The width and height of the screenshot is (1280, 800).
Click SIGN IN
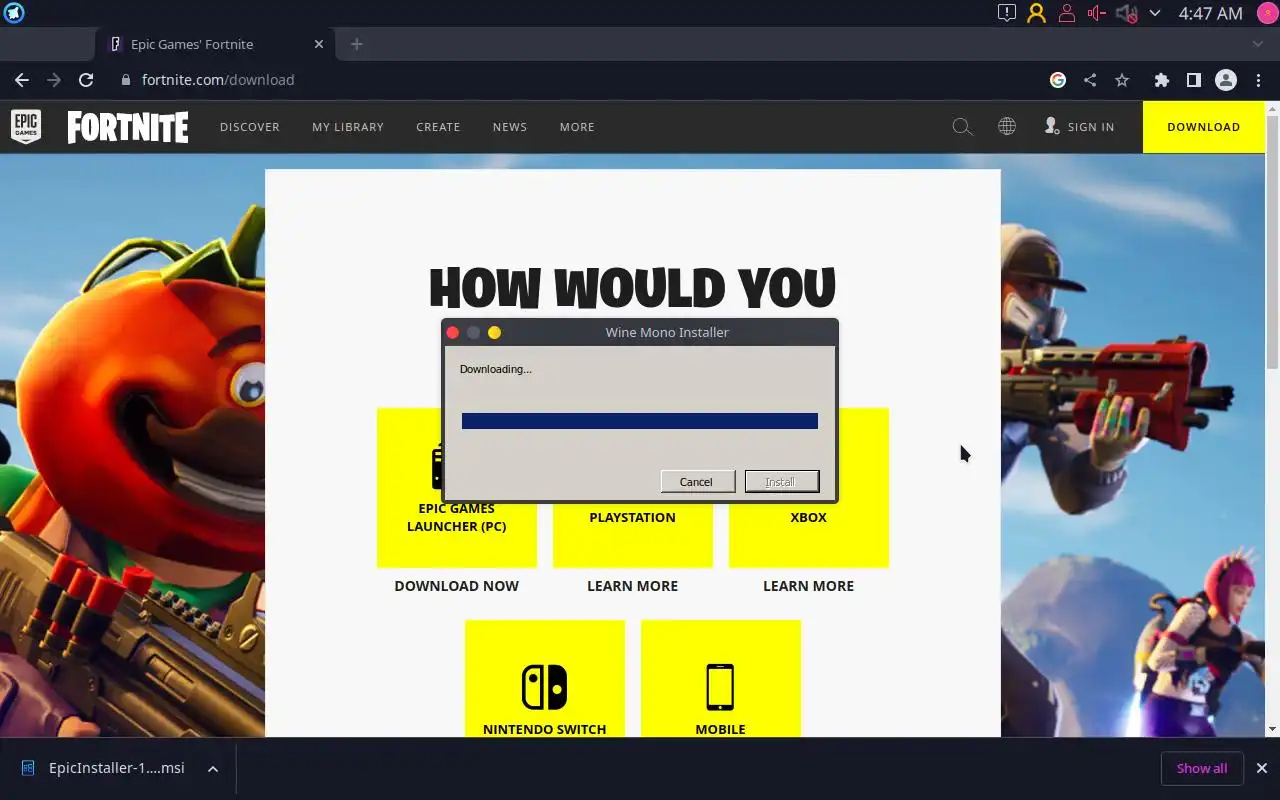(x=1079, y=127)
